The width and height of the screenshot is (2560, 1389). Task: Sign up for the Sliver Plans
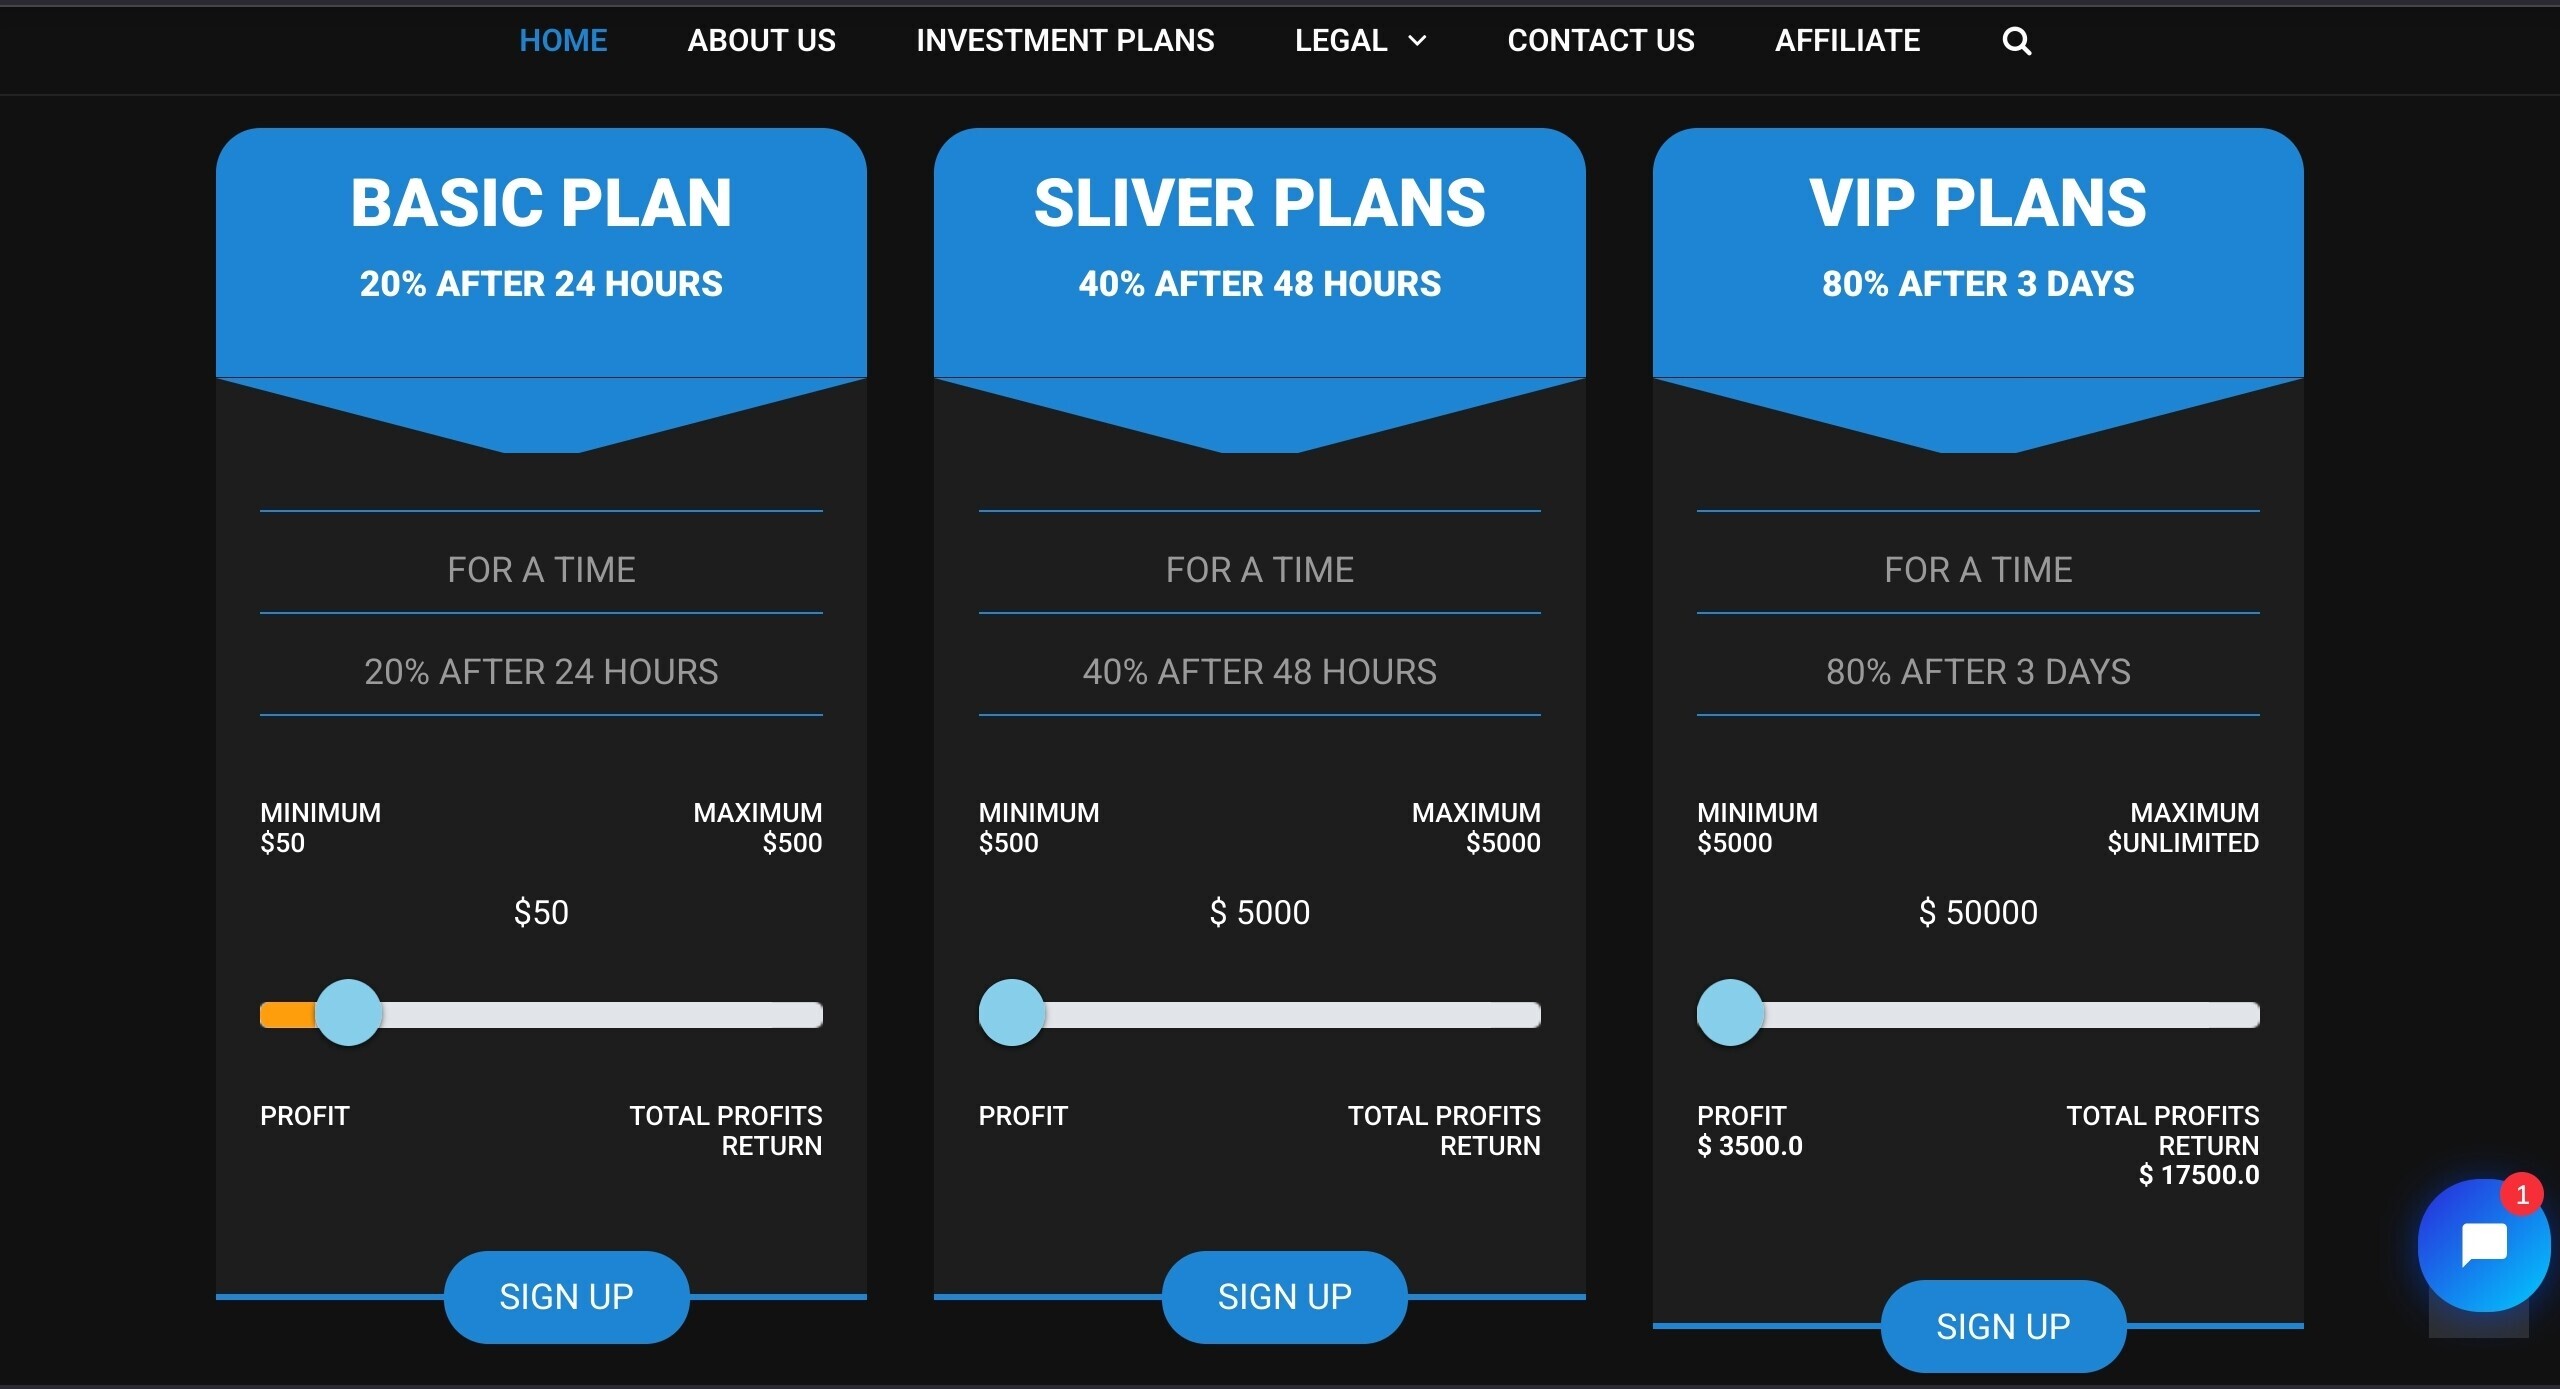pyautogui.click(x=1284, y=1297)
